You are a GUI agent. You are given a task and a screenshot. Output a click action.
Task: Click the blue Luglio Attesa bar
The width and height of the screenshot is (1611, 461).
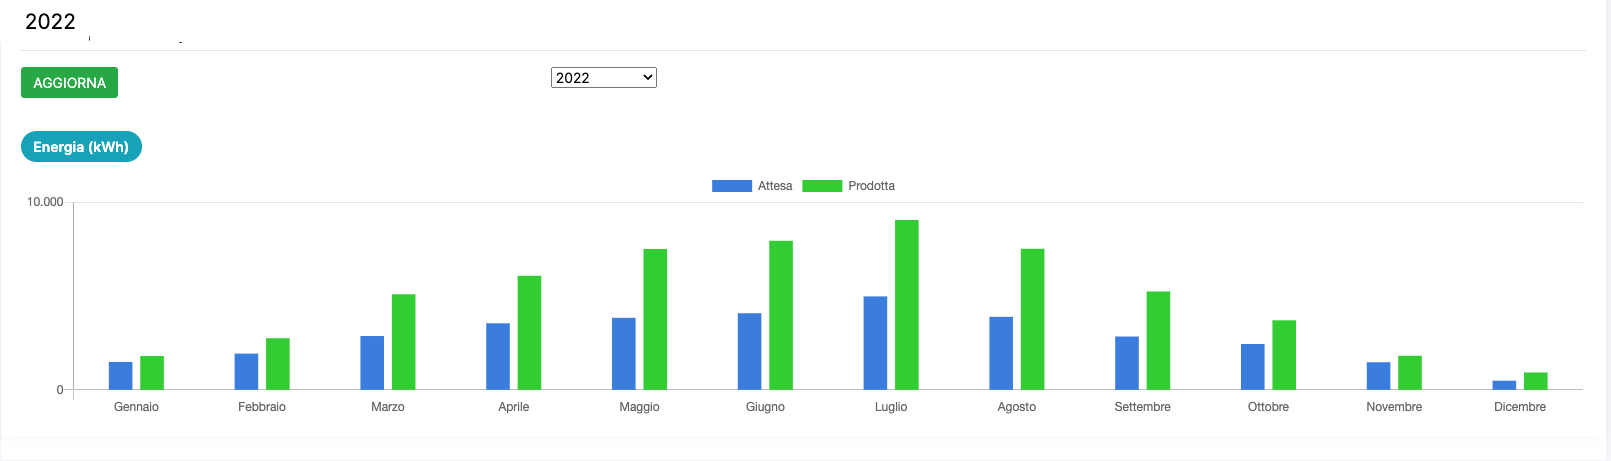[x=875, y=343]
